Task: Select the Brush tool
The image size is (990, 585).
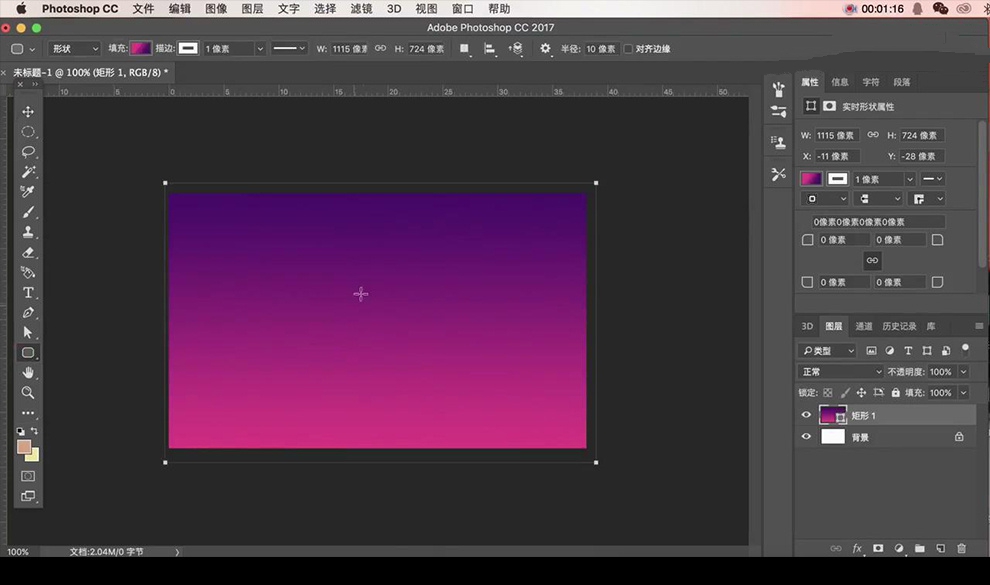Action: click(28, 212)
